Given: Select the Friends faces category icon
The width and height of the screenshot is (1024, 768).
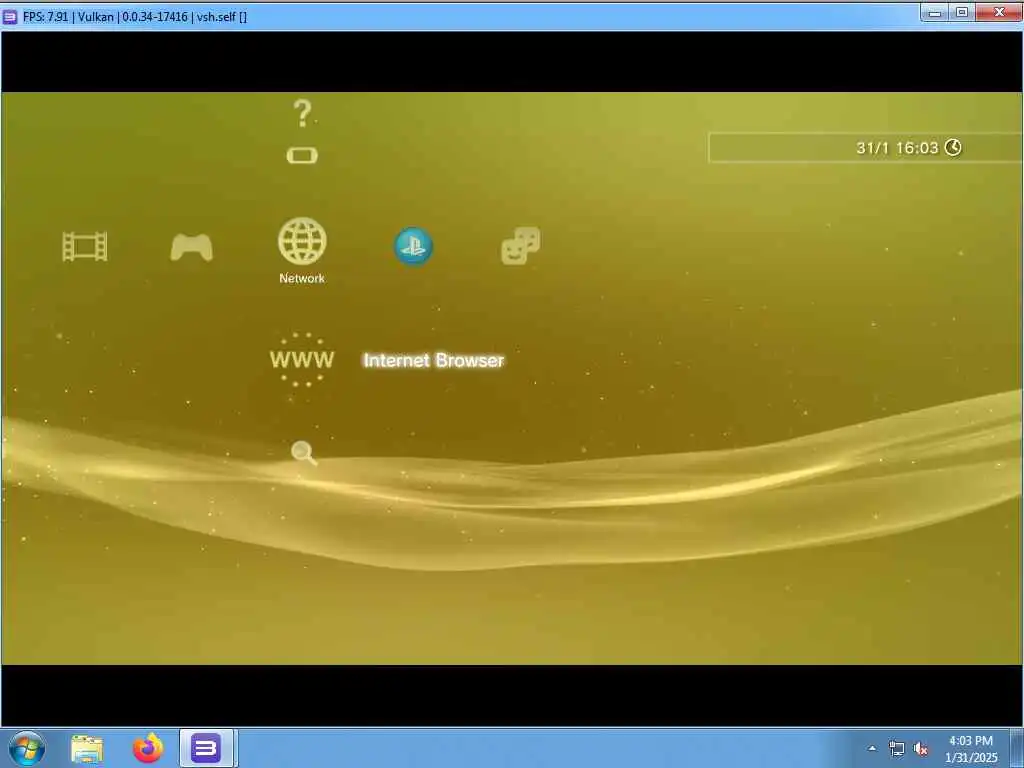Looking at the screenshot, I should click(x=520, y=246).
